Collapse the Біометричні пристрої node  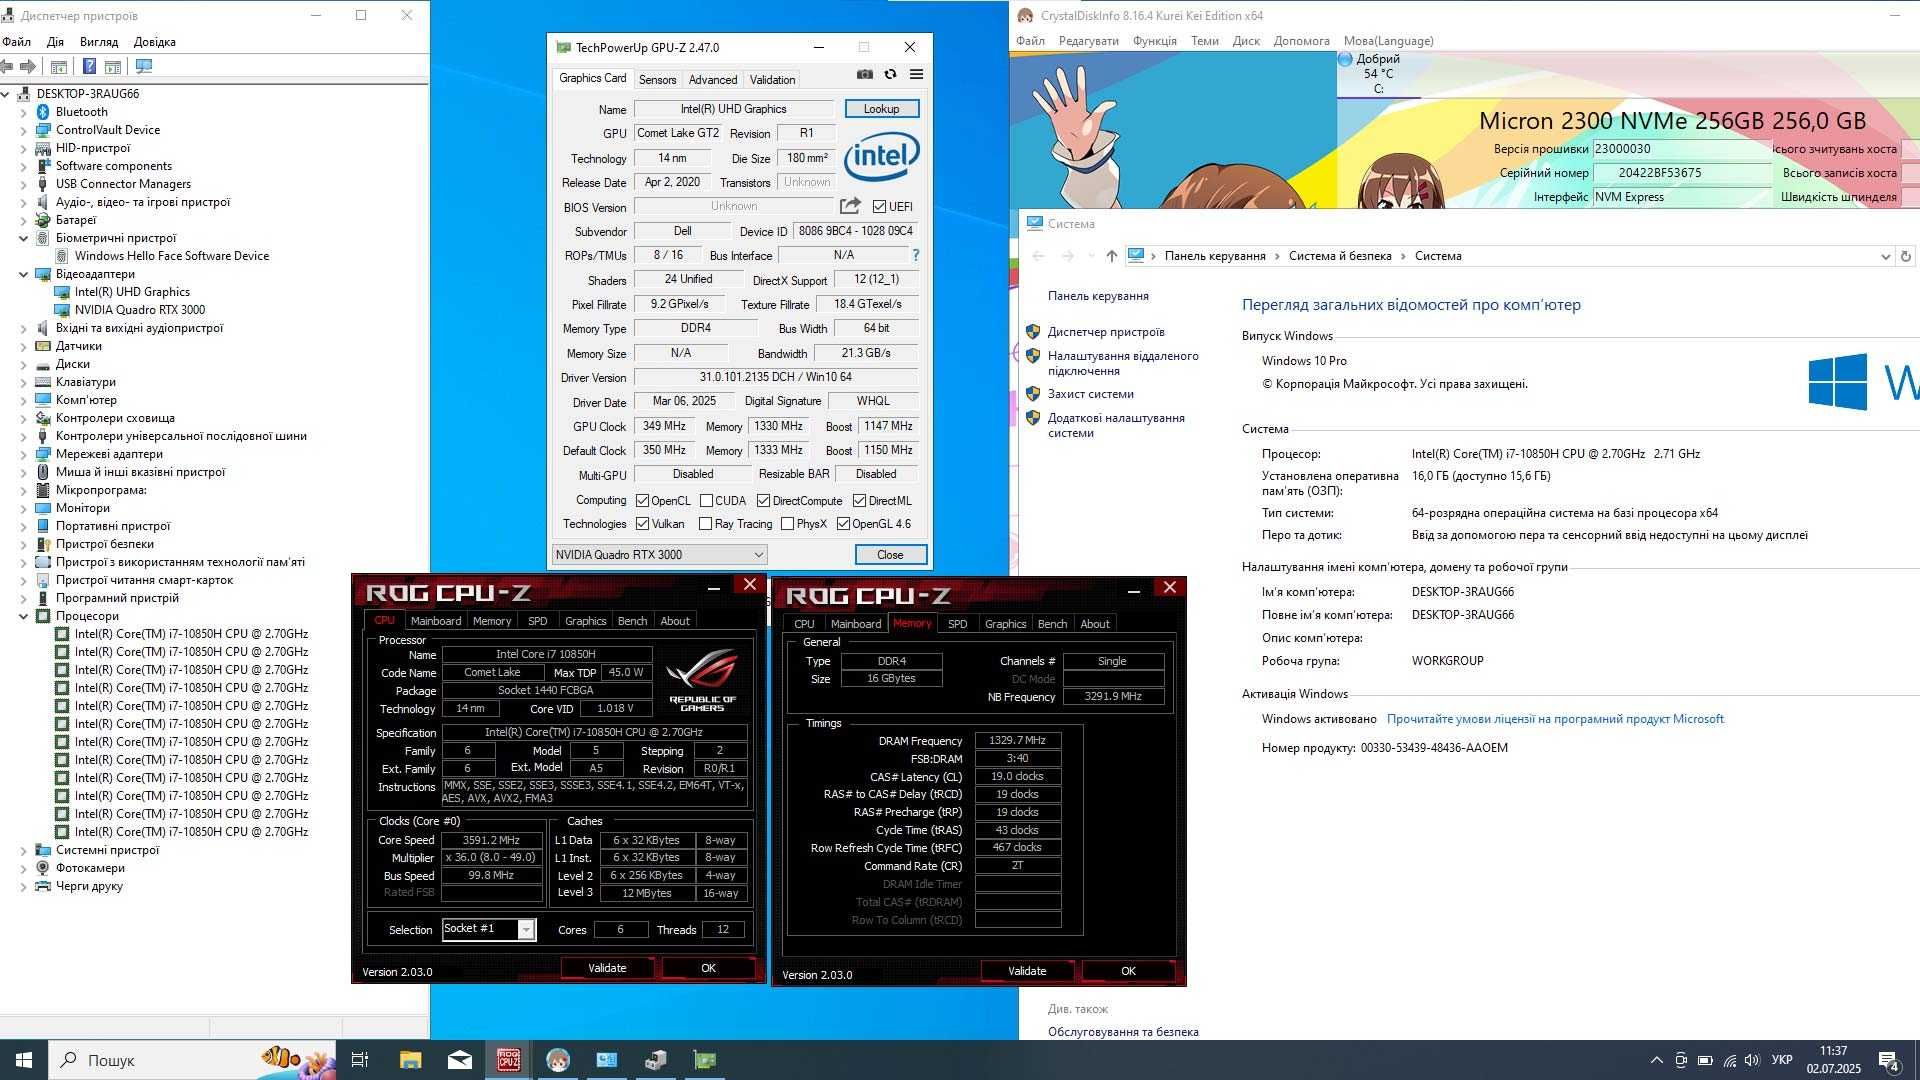pos(24,238)
